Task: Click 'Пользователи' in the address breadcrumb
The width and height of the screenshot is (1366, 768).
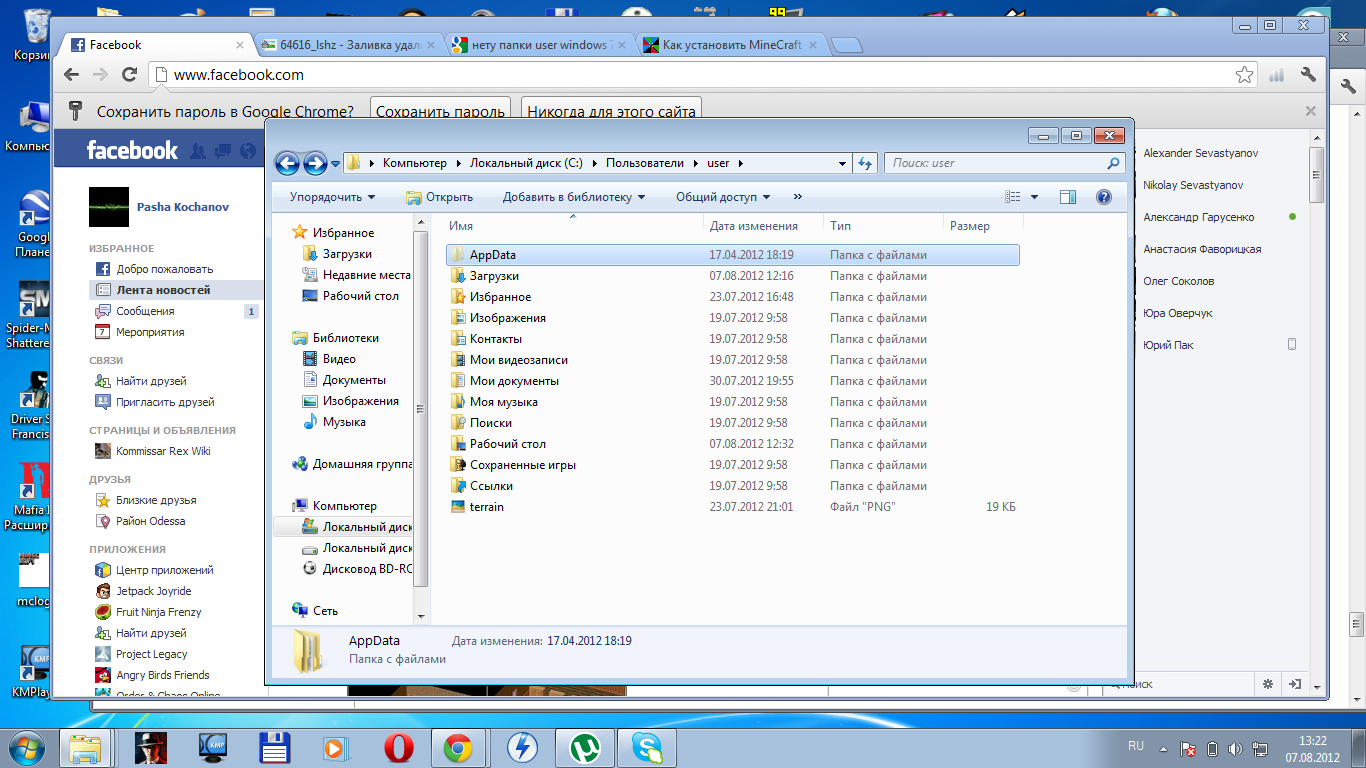Action: 644,163
